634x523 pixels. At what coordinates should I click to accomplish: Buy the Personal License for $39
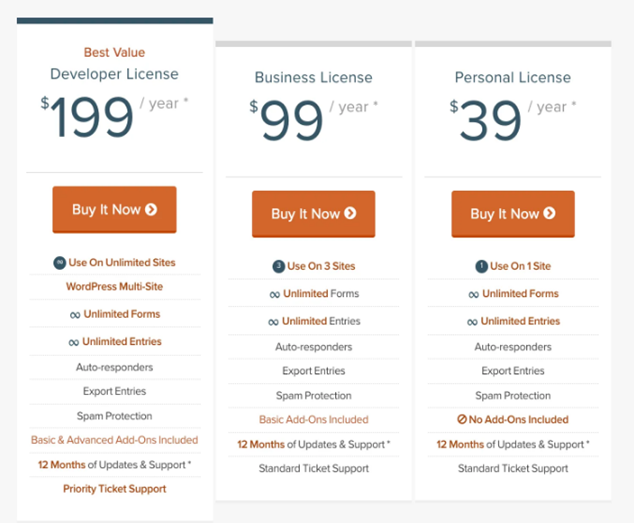[x=513, y=214]
